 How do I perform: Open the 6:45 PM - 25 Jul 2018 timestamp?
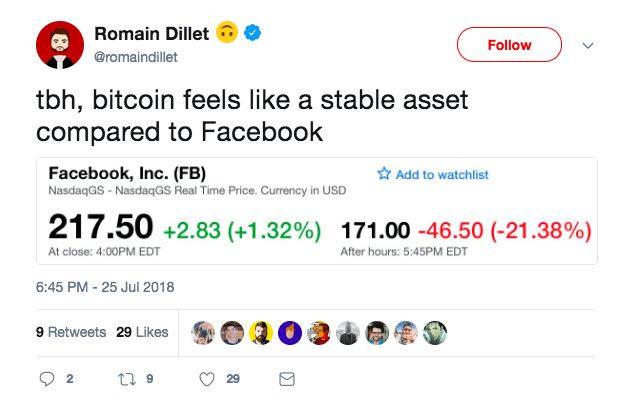[105, 287]
